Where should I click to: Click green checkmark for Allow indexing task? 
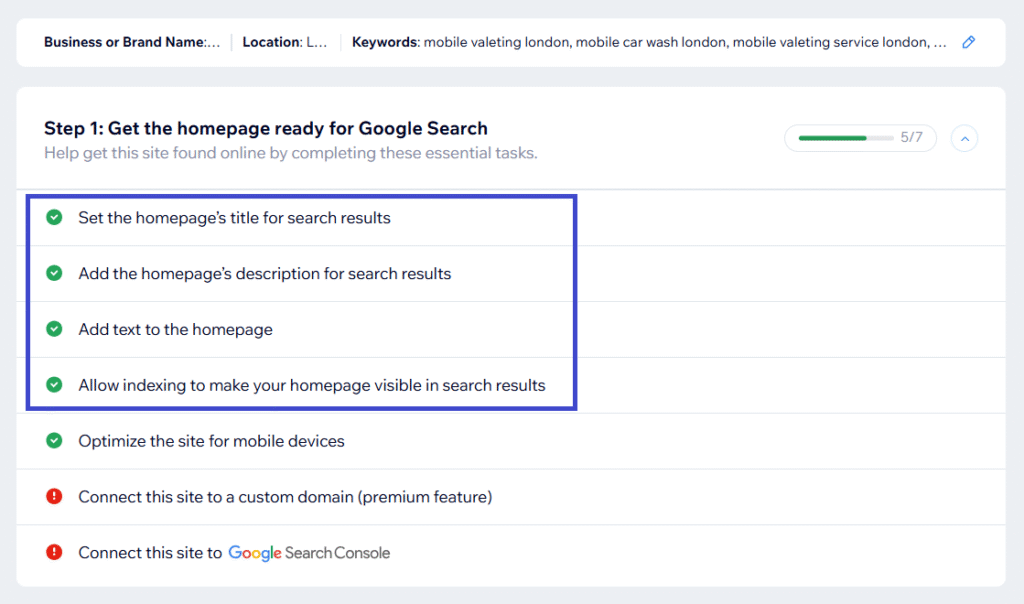tap(54, 385)
